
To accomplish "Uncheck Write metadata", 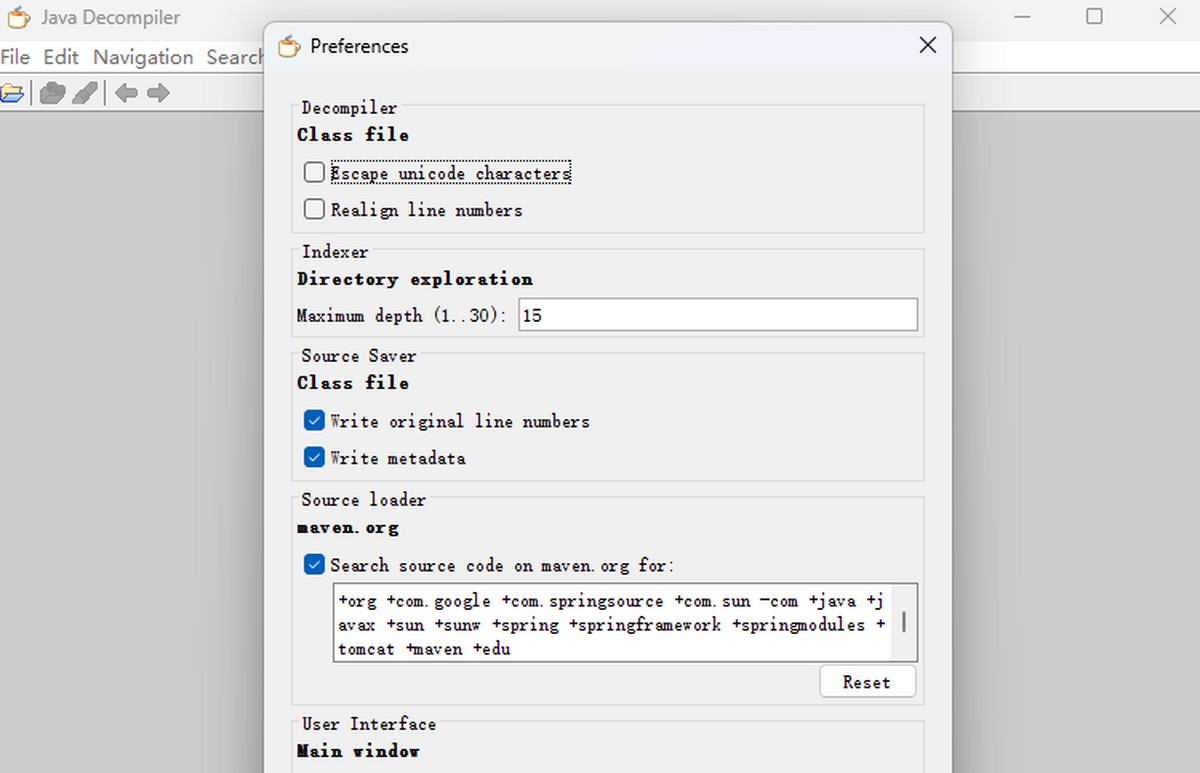I will 313,457.
